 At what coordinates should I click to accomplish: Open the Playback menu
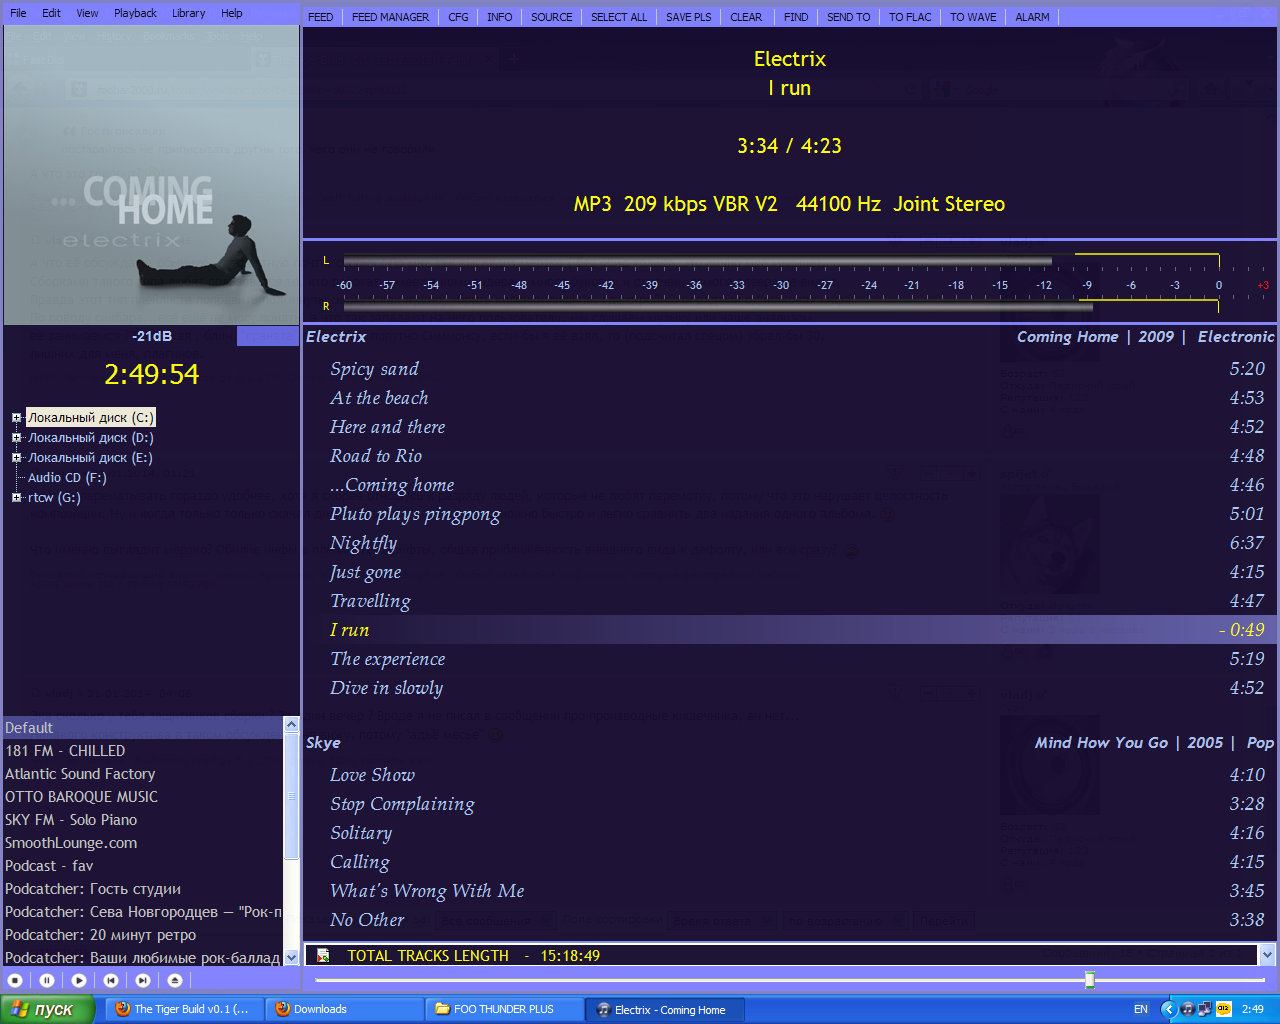(135, 13)
